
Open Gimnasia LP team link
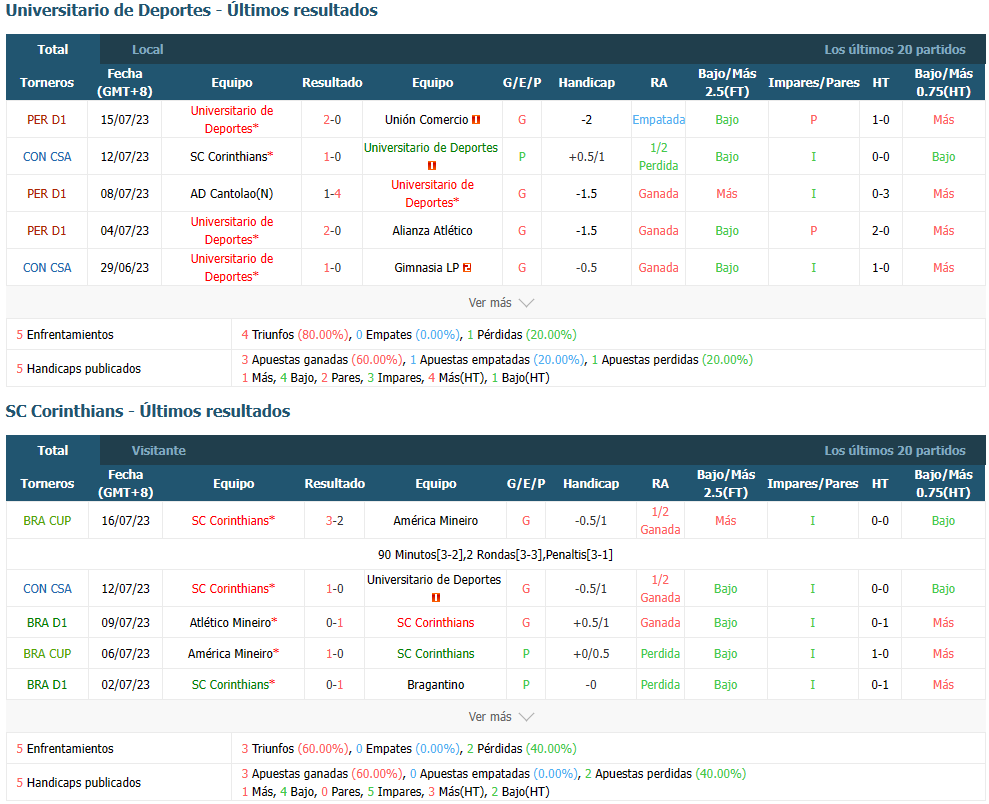pyautogui.click(x=426, y=268)
